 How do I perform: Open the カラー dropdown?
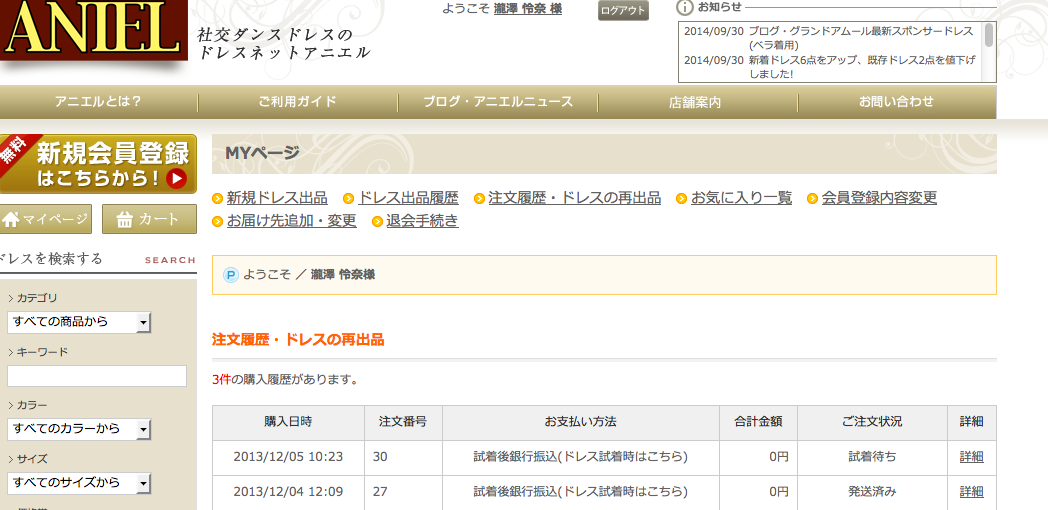pyautogui.click(x=79, y=428)
